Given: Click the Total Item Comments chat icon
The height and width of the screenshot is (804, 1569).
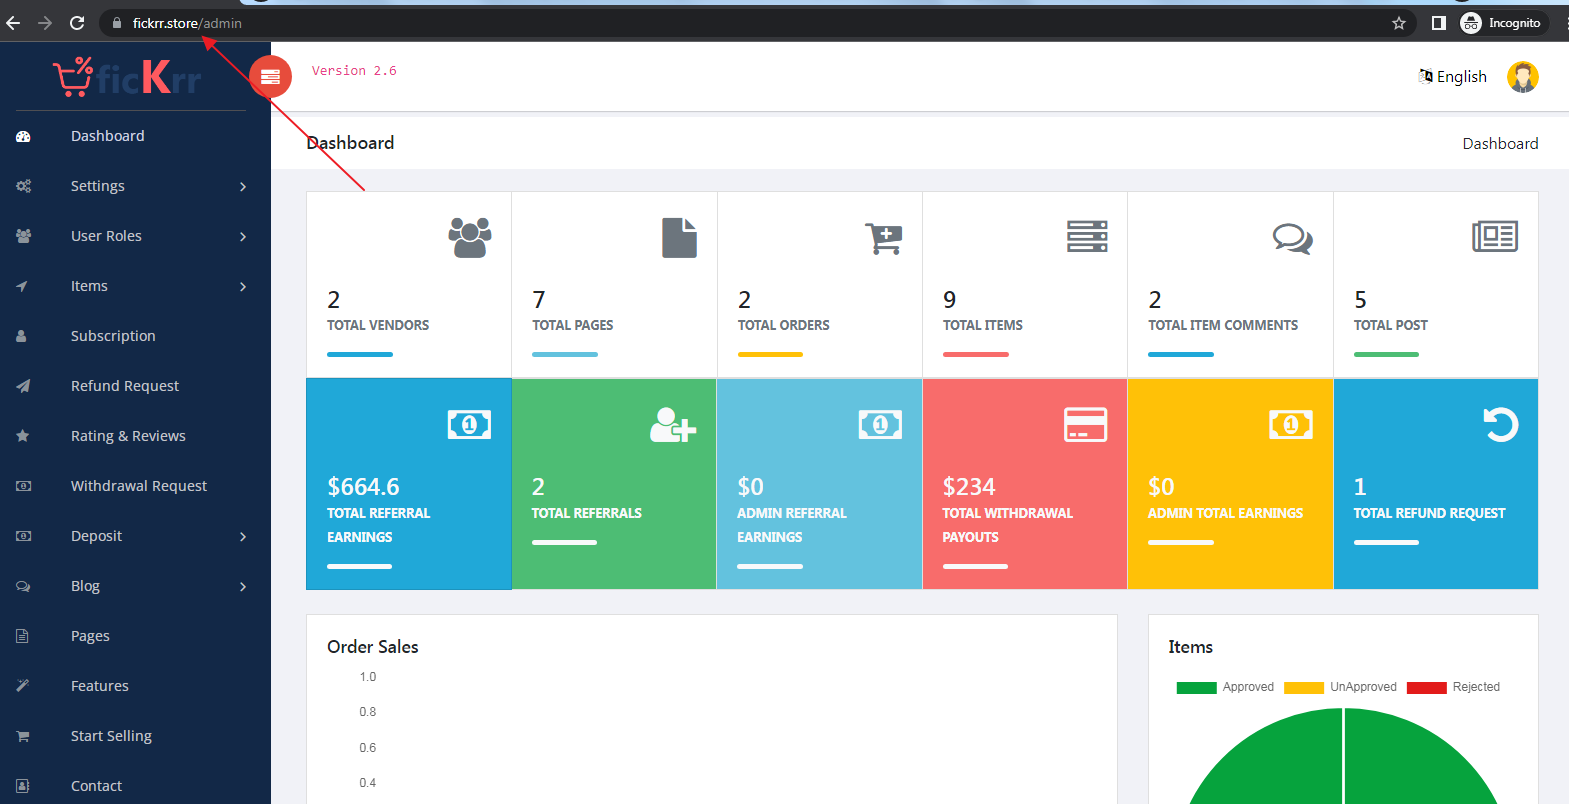Looking at the screenshot, I should (1292, 238).
